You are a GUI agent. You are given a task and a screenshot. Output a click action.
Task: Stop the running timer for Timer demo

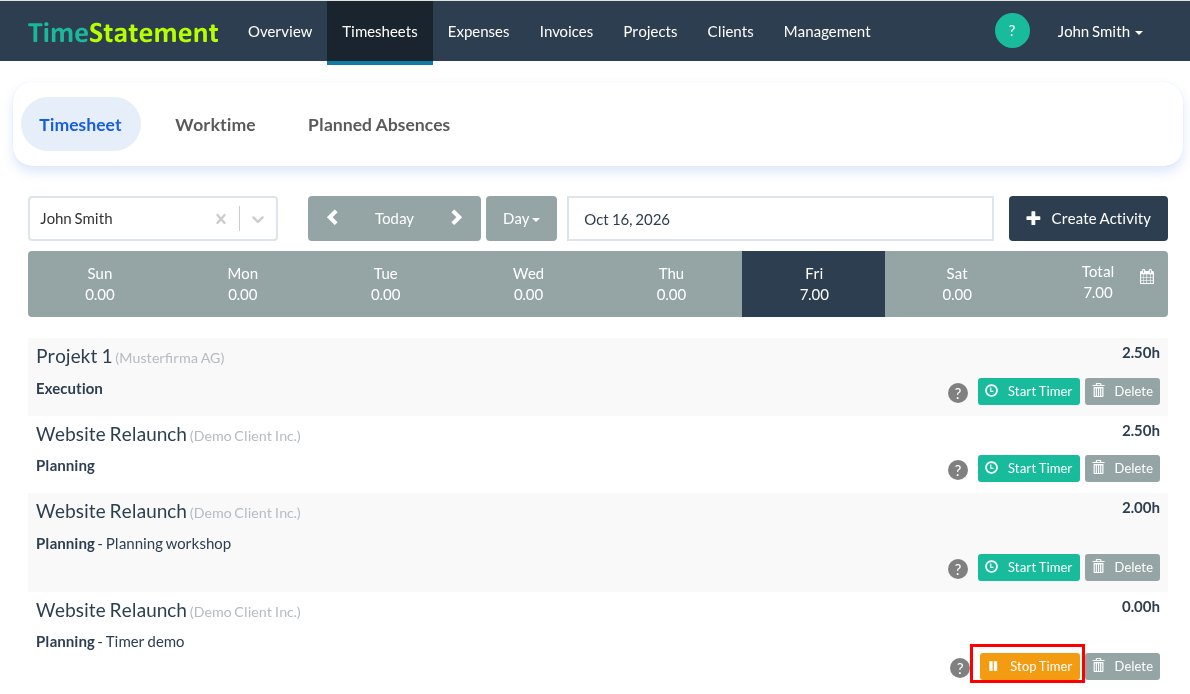(1030, 666)
